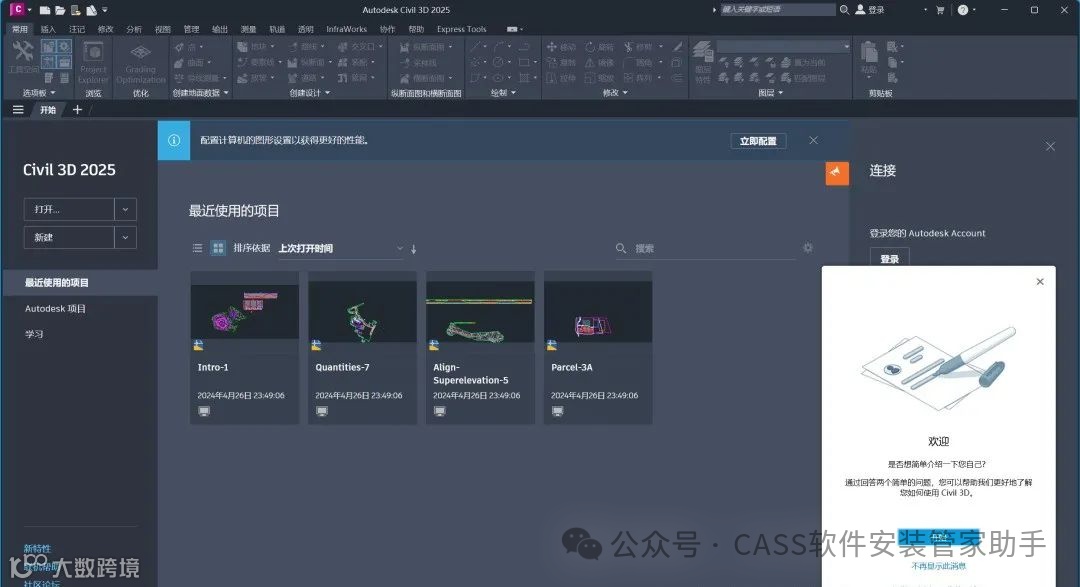Click the Intersection (交叉口) tool

(x=360, y=47)
